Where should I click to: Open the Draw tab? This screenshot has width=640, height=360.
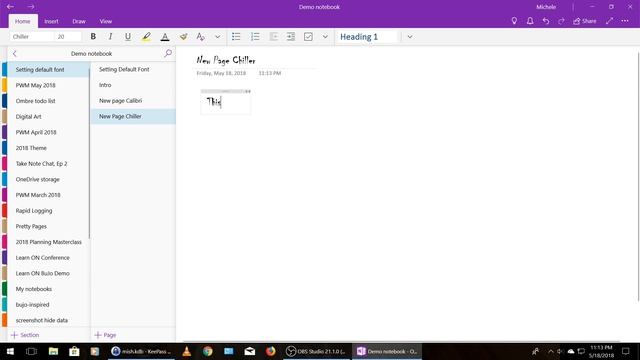79,21
